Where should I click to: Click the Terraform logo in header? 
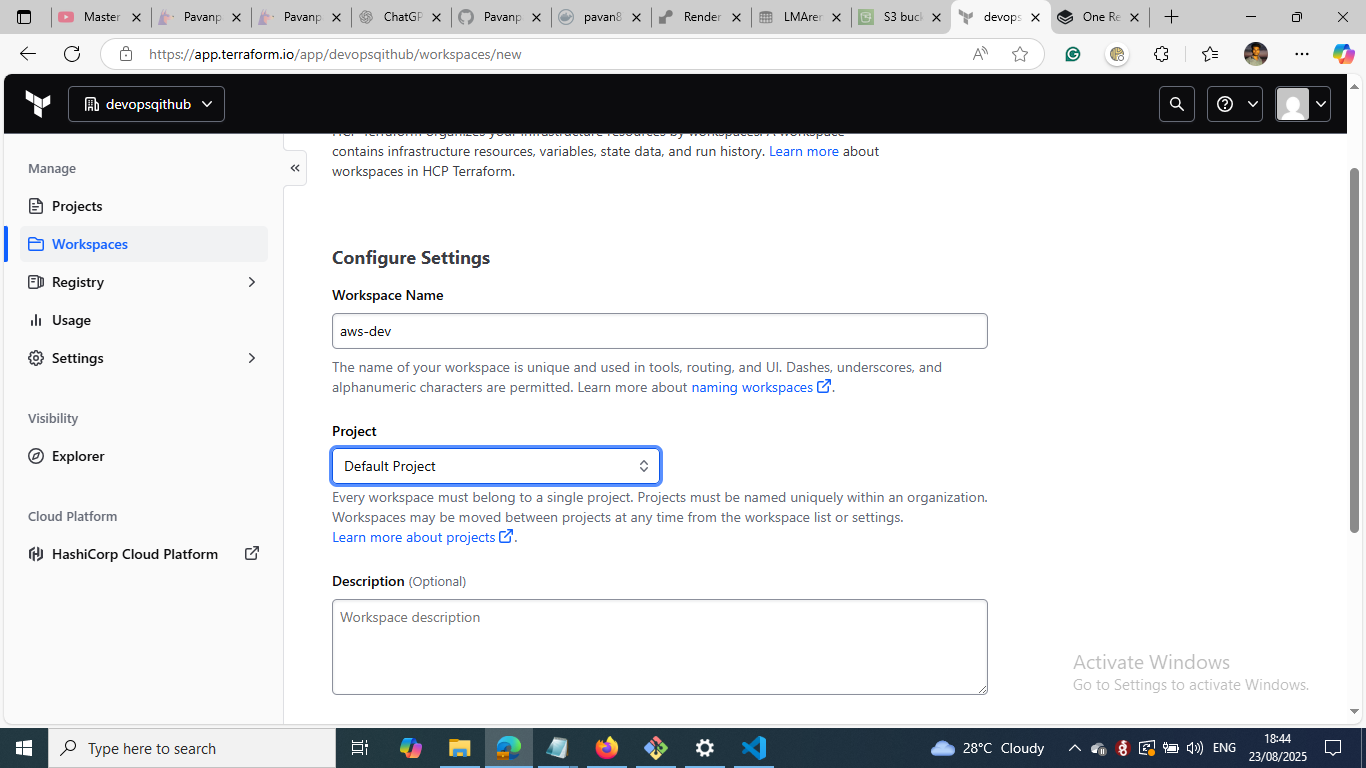[x=38, y=104]
